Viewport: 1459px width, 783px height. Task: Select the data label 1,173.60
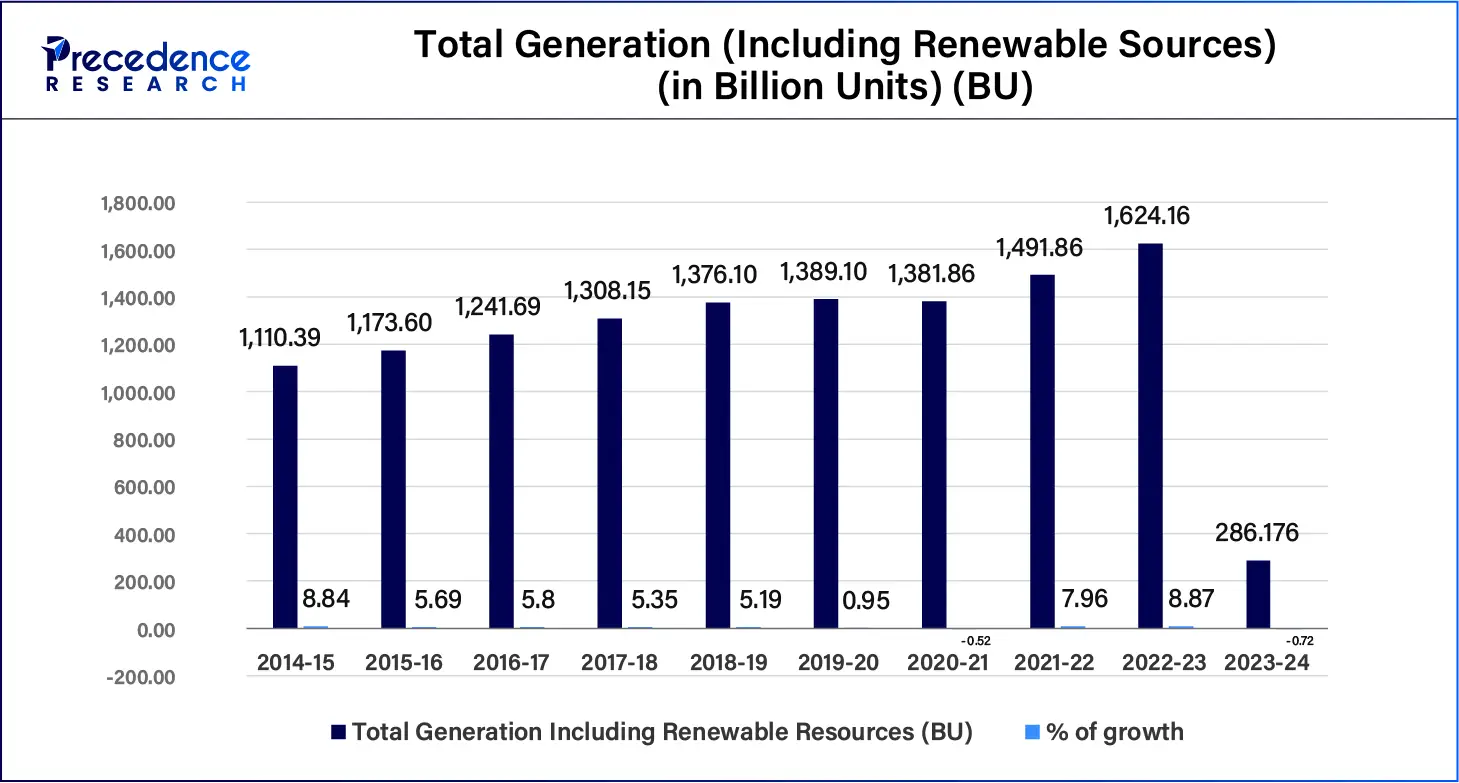[389, 323]
